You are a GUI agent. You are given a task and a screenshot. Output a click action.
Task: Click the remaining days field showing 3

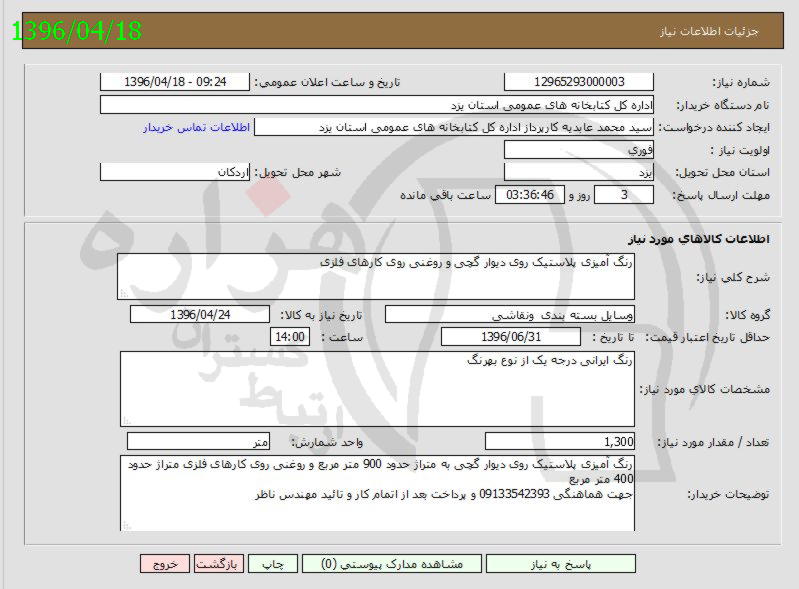625,195
